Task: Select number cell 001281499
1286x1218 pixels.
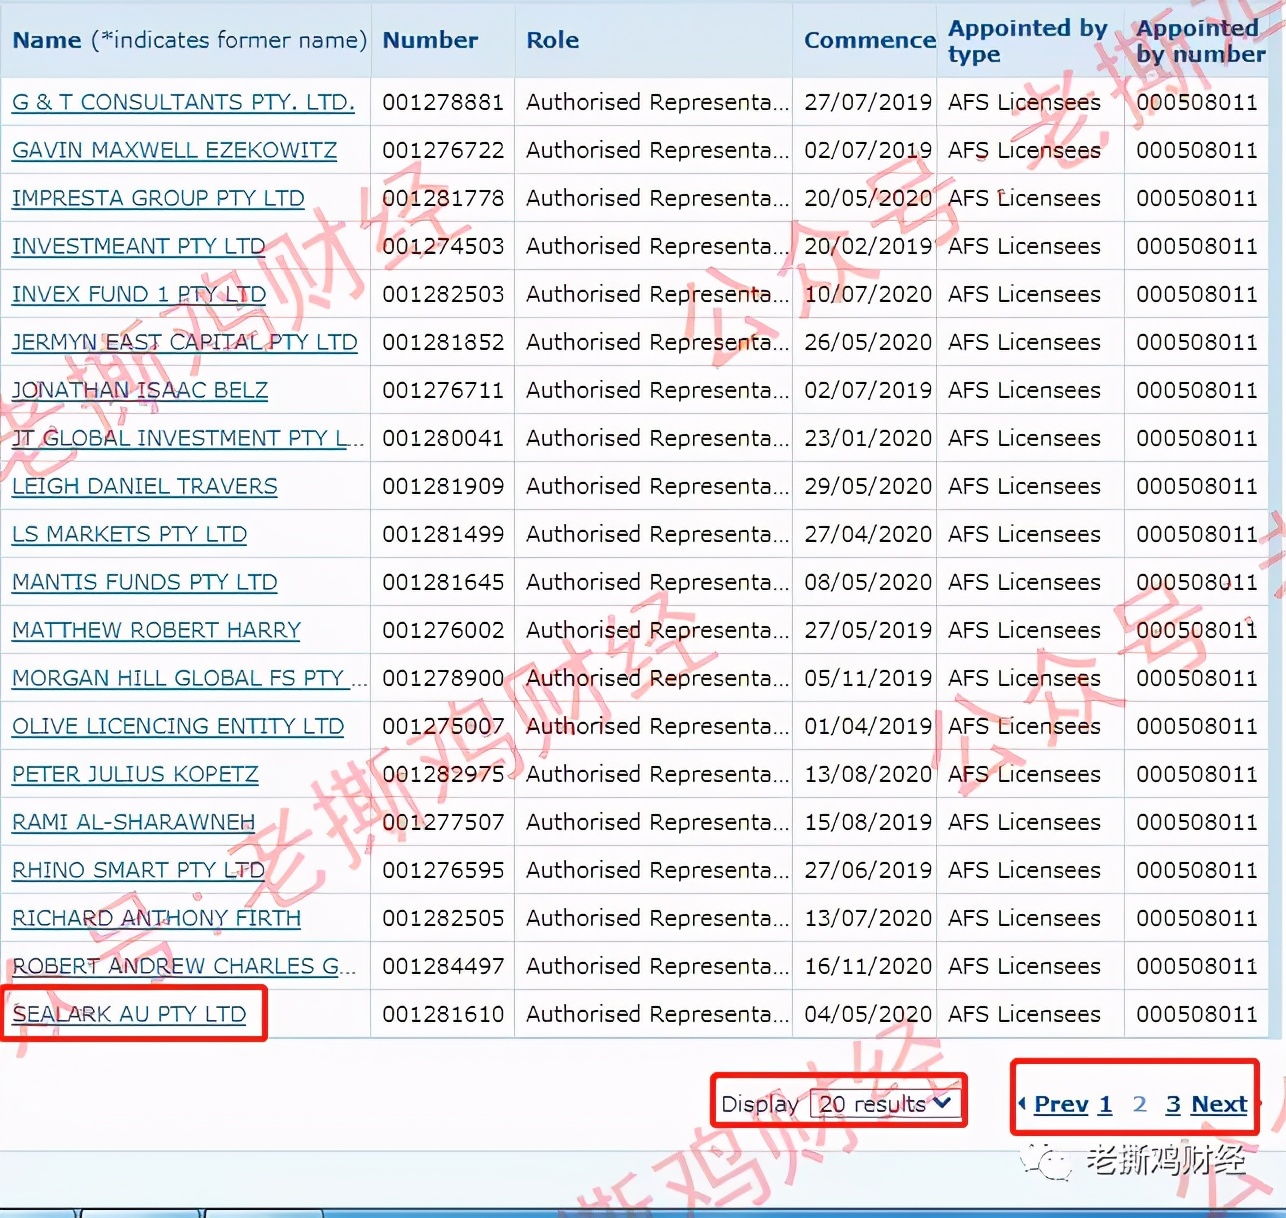Action: 443,534
